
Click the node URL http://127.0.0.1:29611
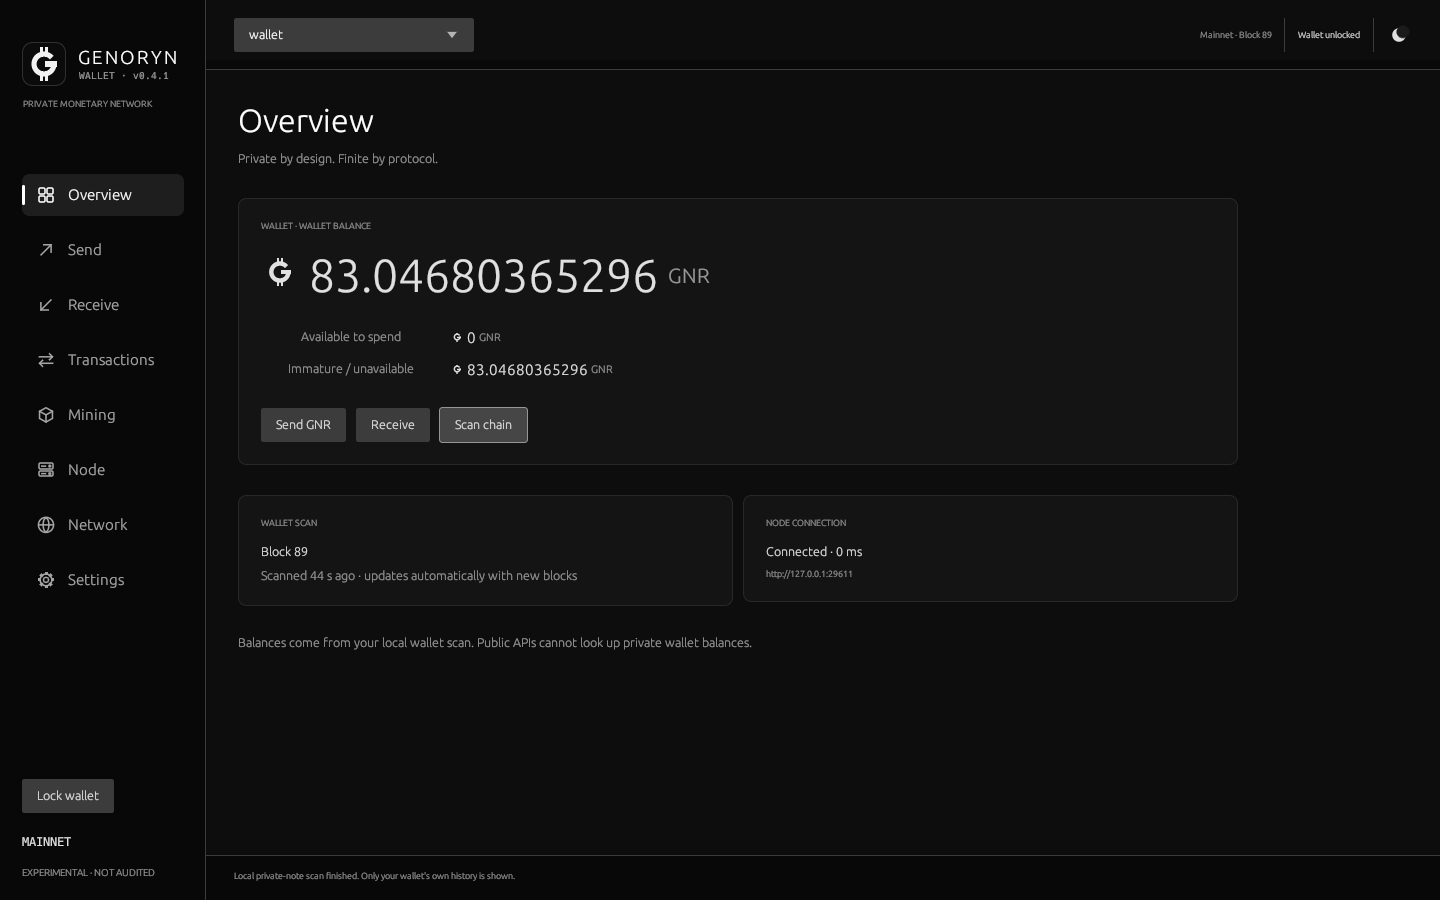[x=809, y=574]
